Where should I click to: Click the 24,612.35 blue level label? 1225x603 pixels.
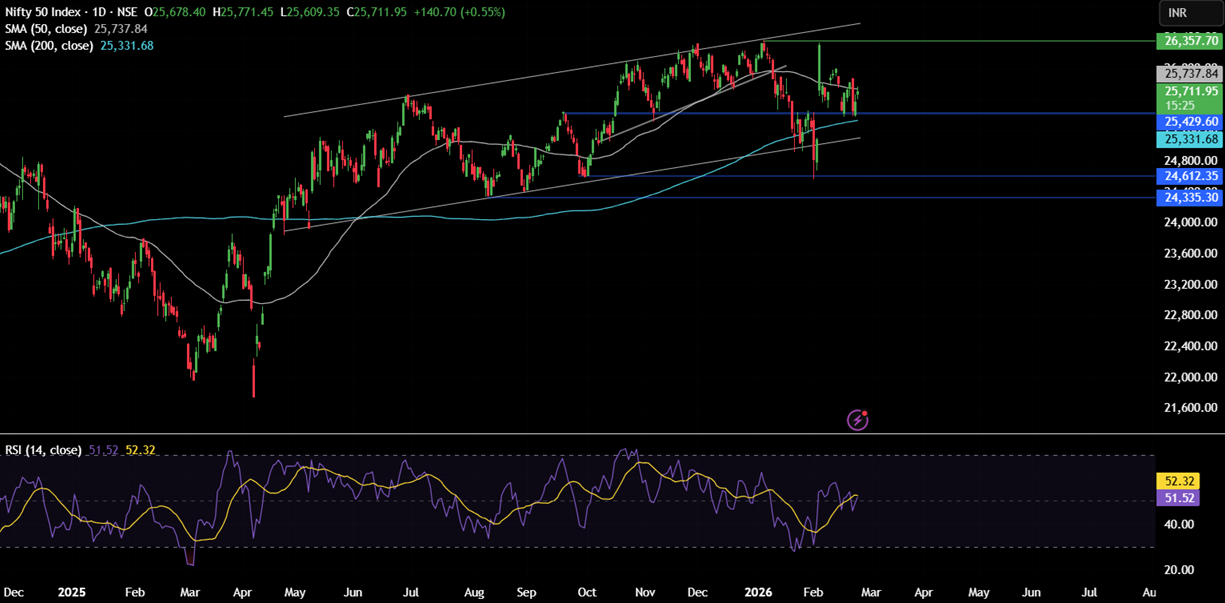click(x=1189, y=176)
